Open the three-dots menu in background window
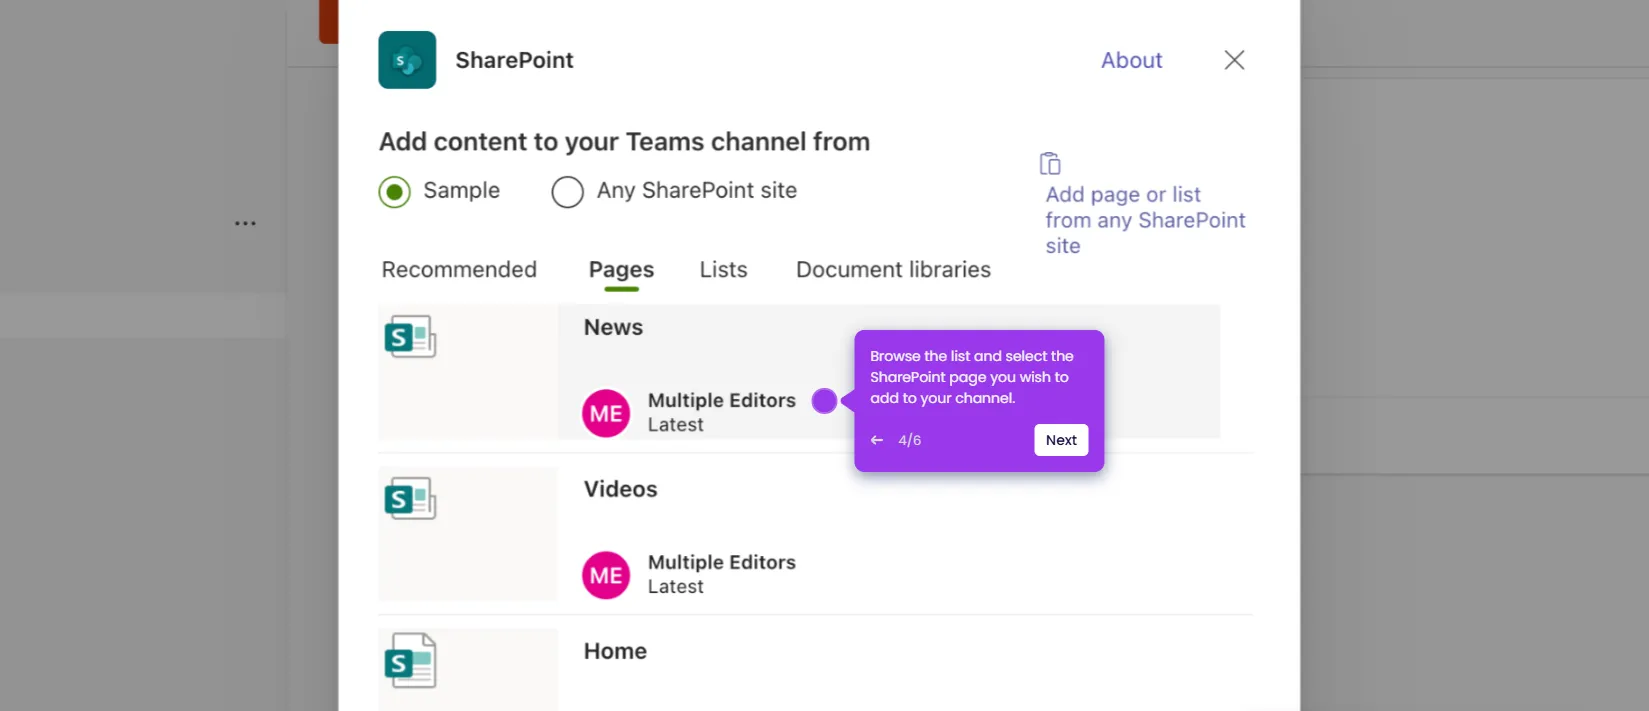1649x711 pixels. click(x=245, y=223)
